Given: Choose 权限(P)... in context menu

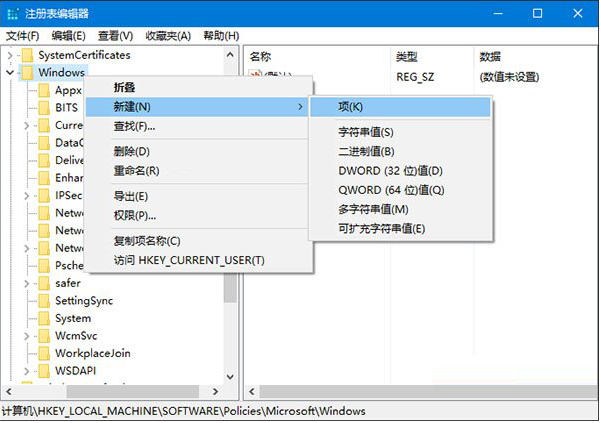Looking at the screenshot, I should (135, 215).
